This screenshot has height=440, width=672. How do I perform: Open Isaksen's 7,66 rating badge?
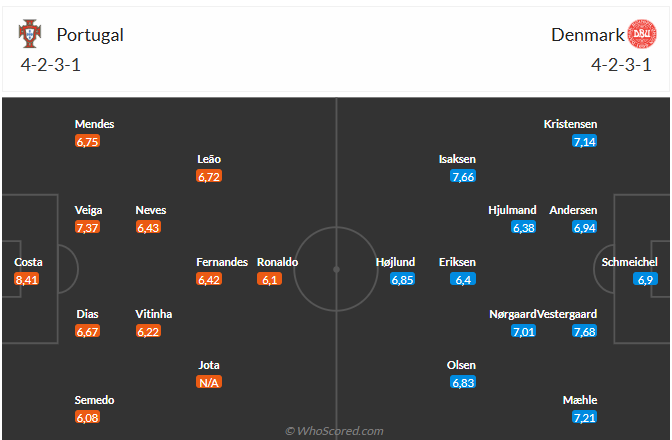point(463,176)
